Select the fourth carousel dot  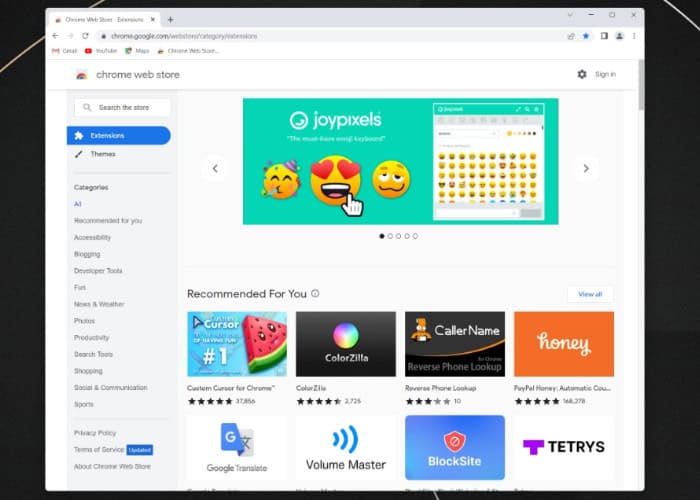pos(407,236)
